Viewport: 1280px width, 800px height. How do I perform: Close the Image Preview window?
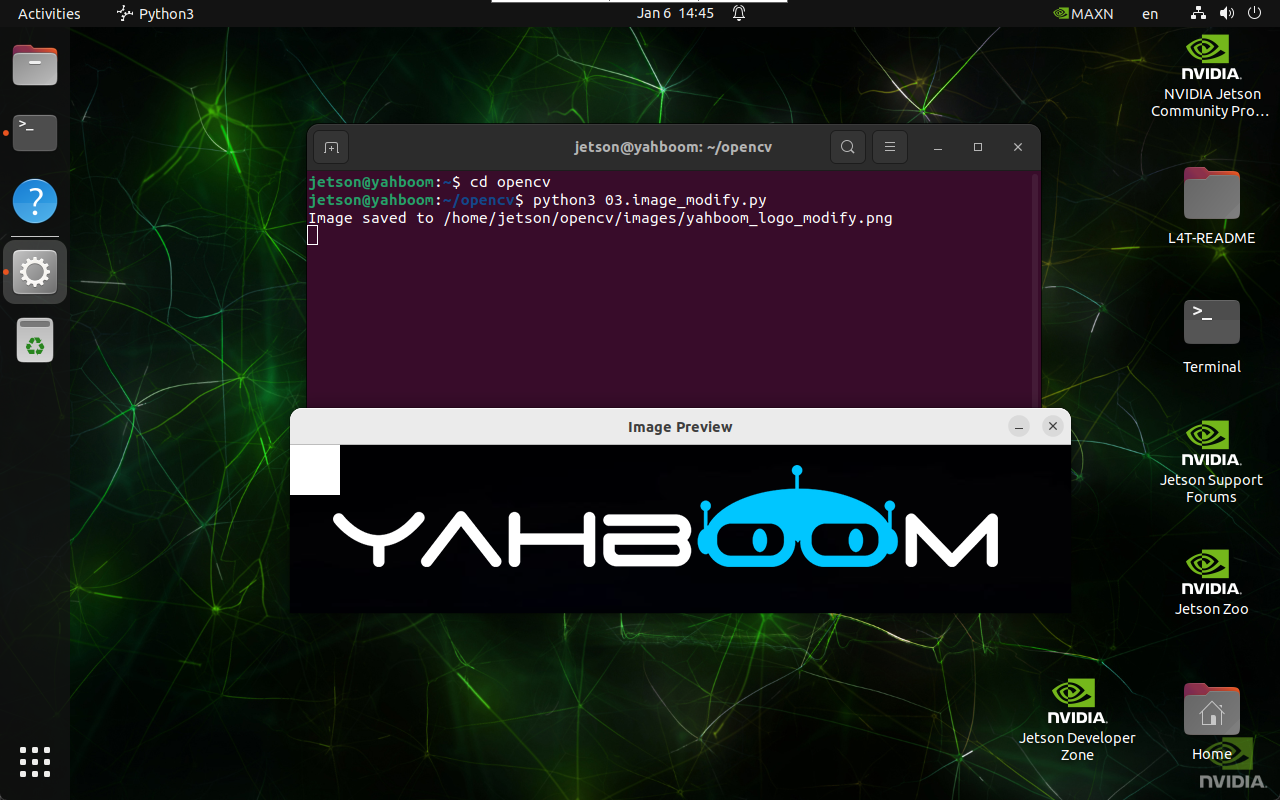1052,426
